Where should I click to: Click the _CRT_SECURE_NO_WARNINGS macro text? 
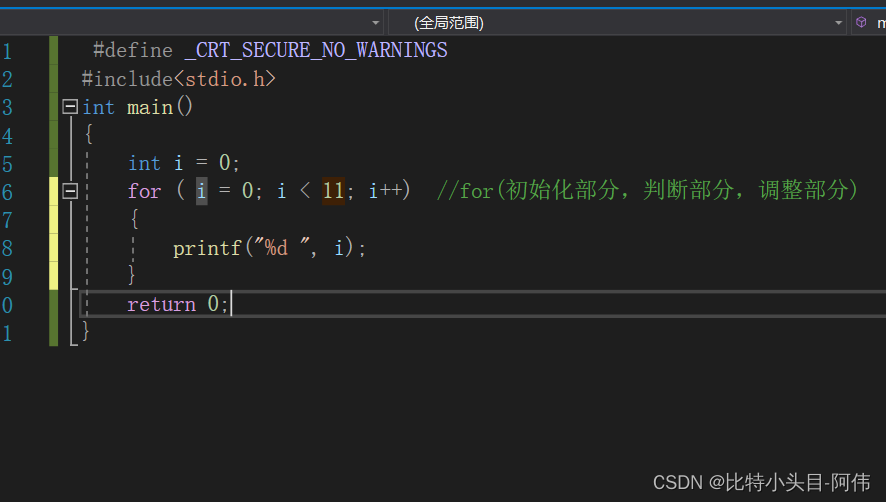316,50
